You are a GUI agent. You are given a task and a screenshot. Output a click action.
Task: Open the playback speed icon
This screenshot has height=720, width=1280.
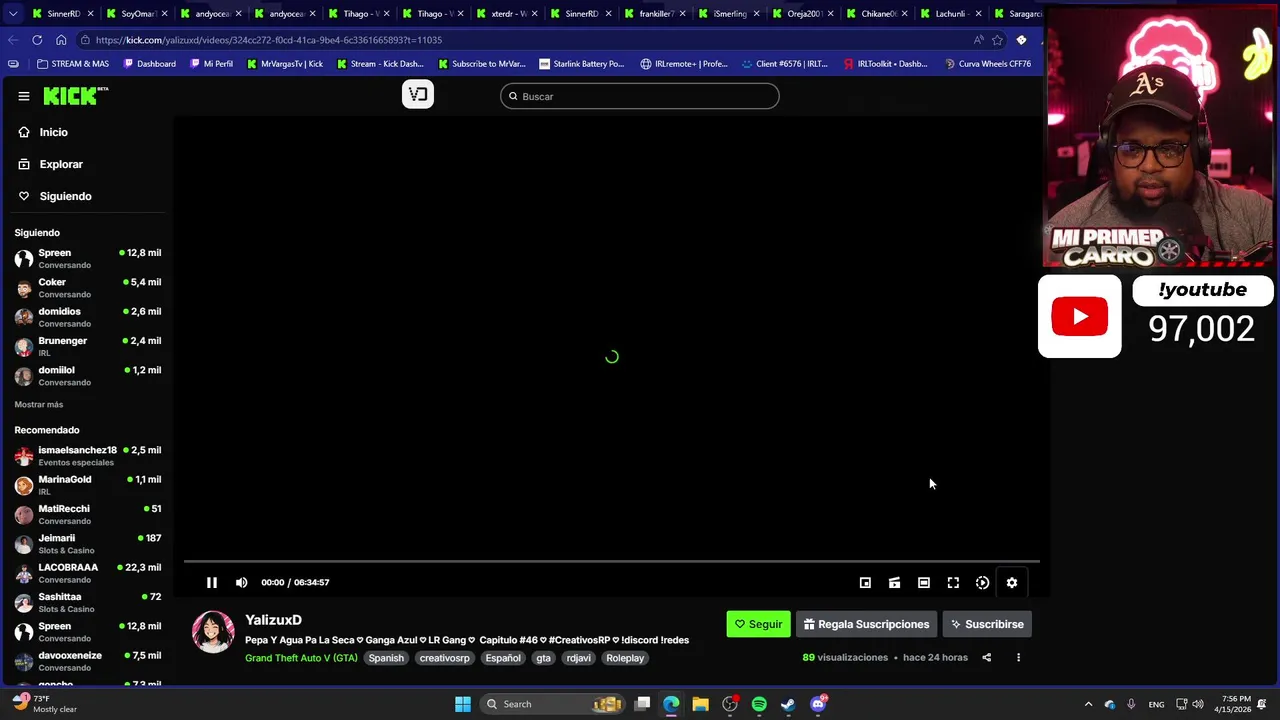pos(982,583)
